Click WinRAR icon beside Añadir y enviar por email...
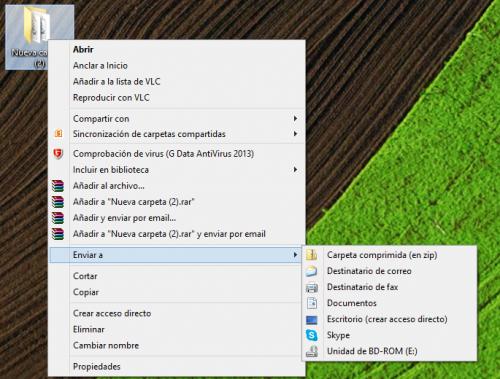This screenshot has width=500, height=379. (58, 218)
